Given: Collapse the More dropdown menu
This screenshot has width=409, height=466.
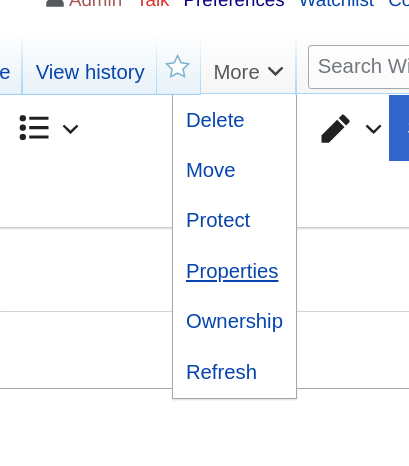Looking at the screenshot, I should (x=248, y=72).
